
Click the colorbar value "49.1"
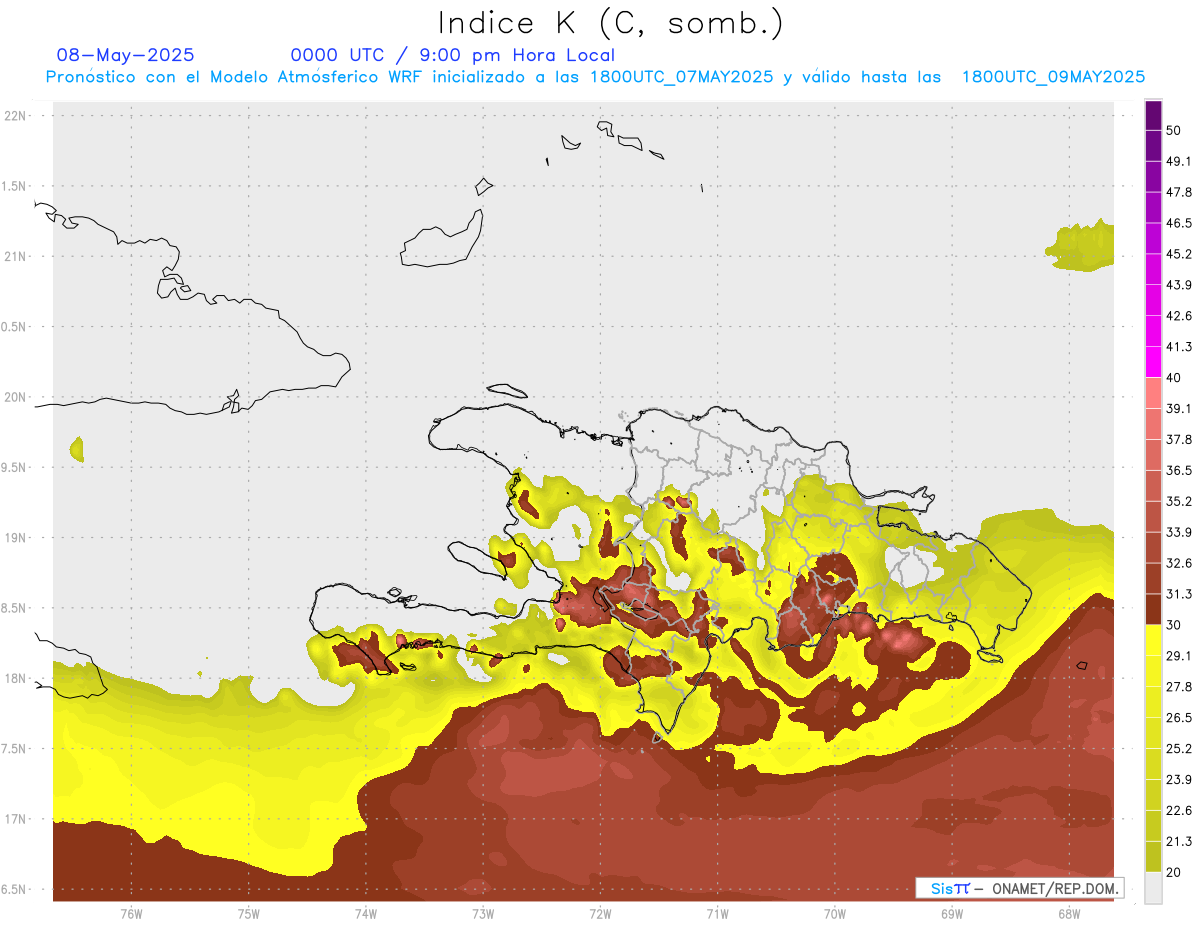[x=1179, y=161]
